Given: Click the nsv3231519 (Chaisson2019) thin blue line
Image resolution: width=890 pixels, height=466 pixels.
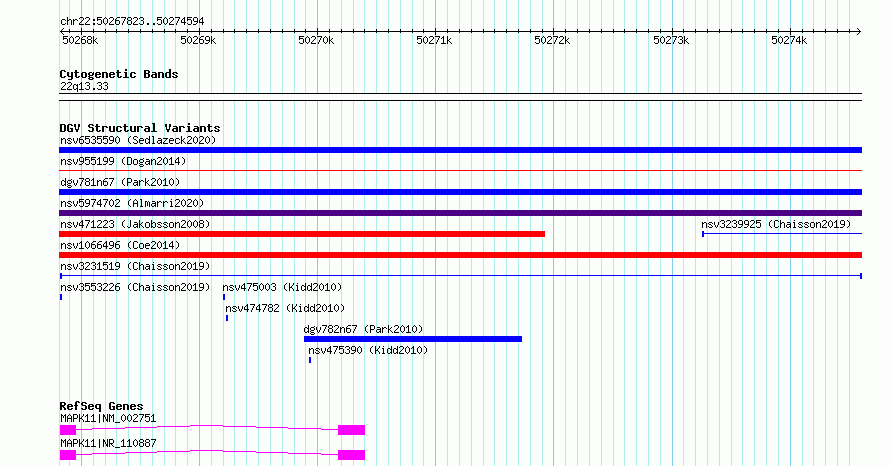Looking at the screenshot, I should (460, 276).
